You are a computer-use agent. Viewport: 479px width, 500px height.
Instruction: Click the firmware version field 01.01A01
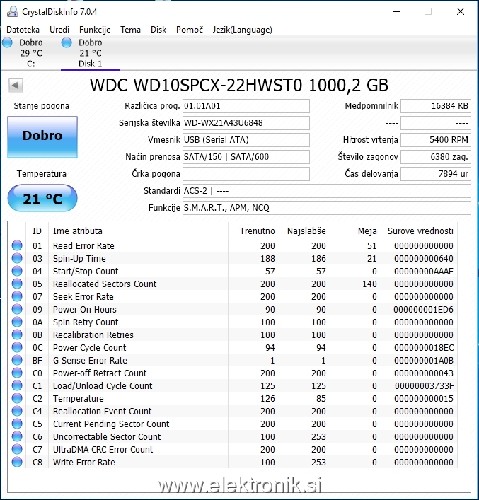pos(246,106)
